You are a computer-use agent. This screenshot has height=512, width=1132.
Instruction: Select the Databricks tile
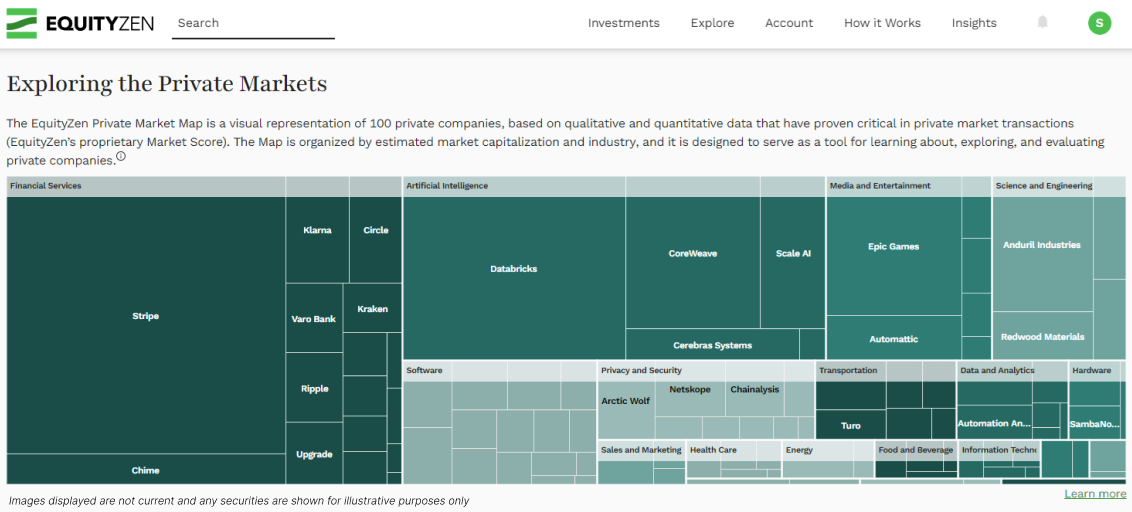[514, 278]
